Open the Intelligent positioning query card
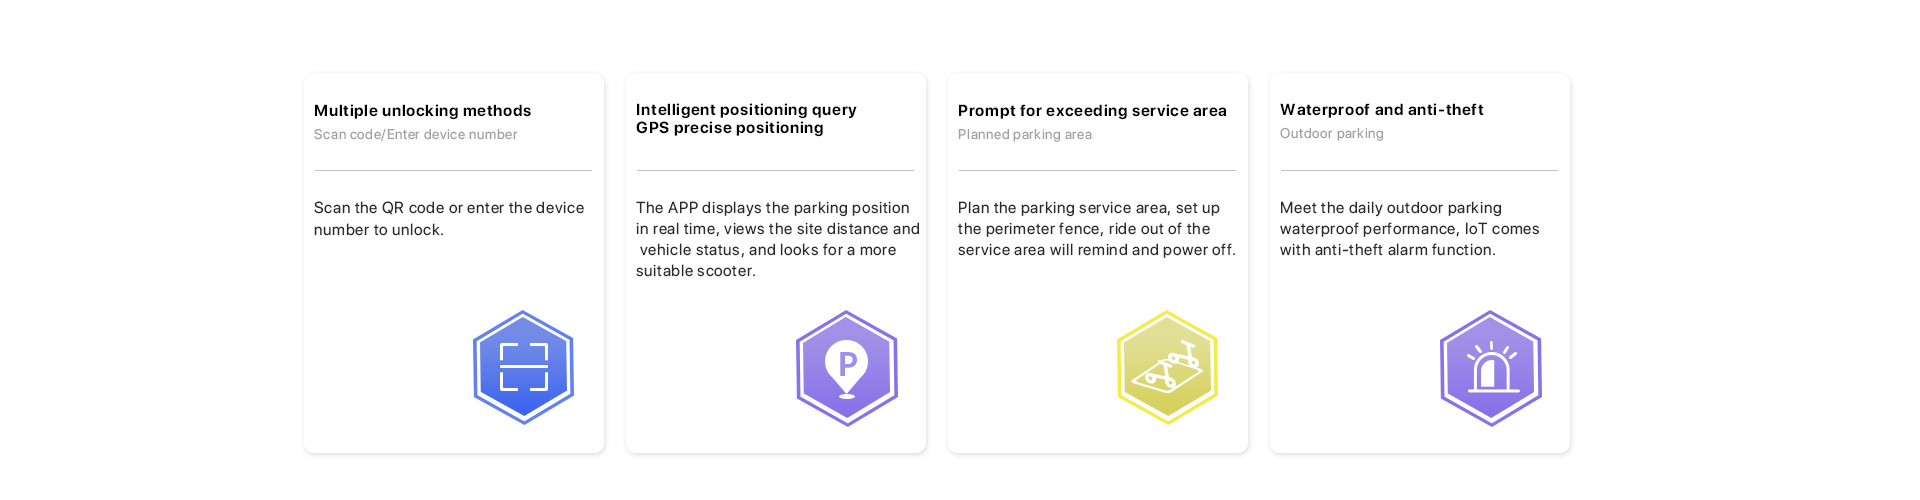The image size is (1920, 500). [x=776, y=263]
